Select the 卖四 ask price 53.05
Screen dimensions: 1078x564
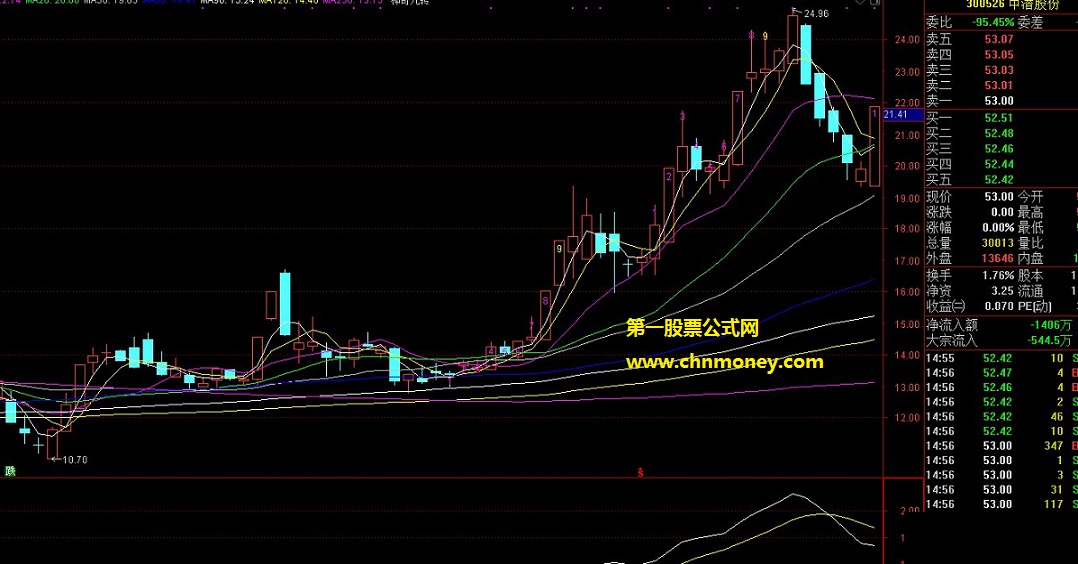tap(998, 54)
